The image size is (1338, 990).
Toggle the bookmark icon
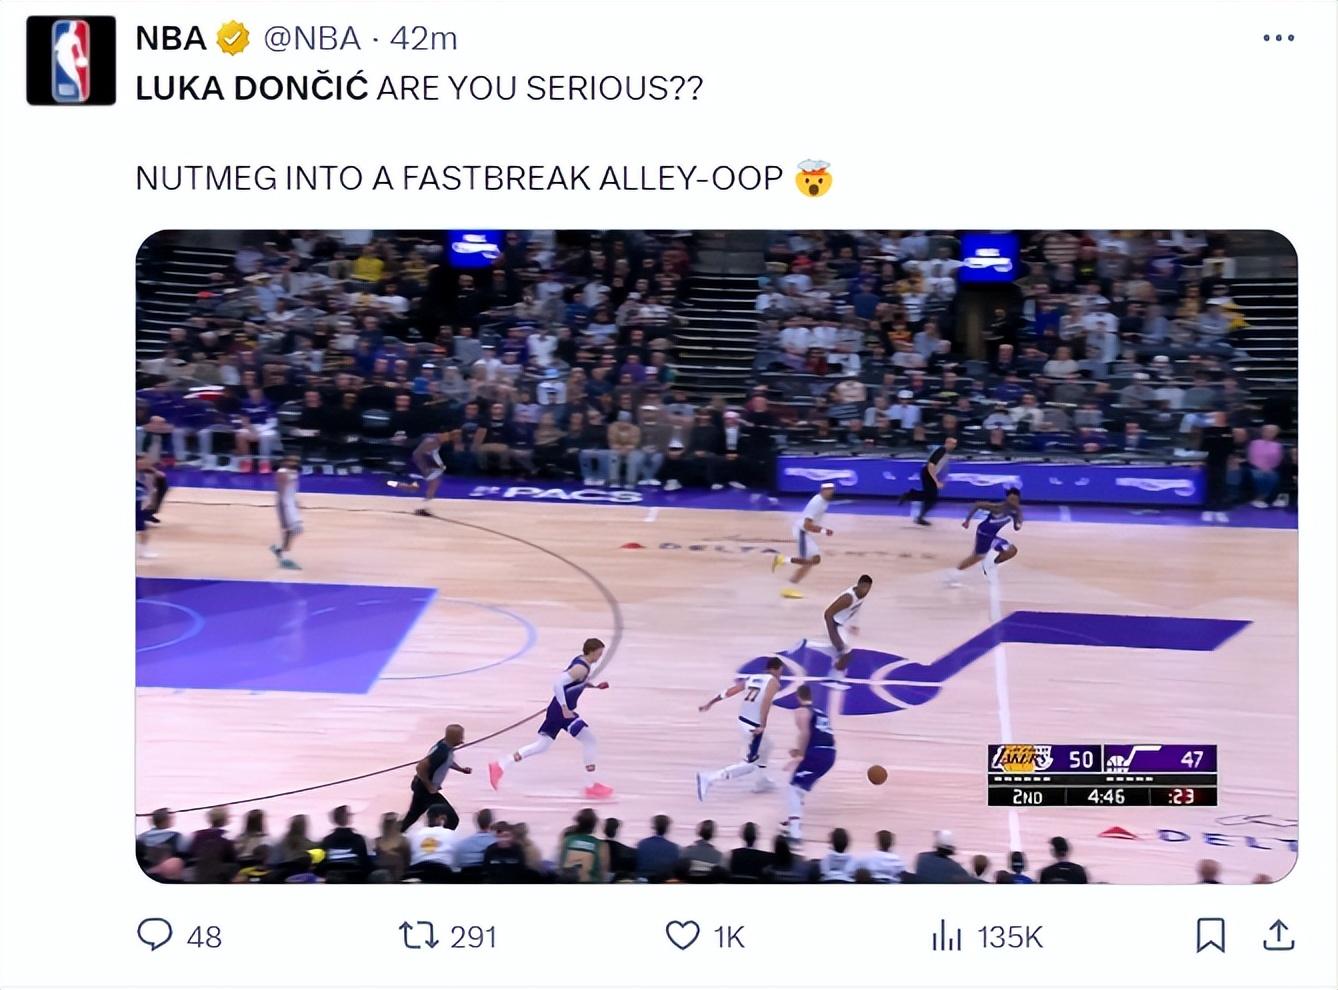coord(1210,936)
